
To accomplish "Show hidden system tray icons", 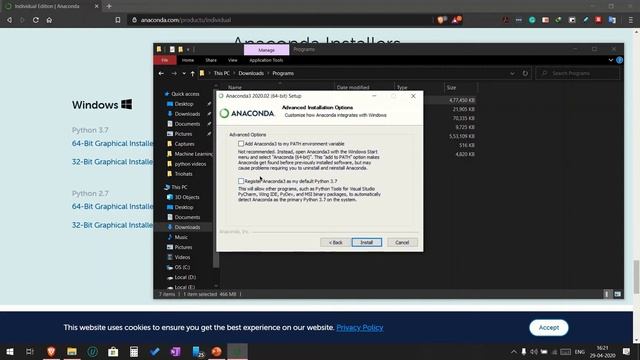I will 513,351.
